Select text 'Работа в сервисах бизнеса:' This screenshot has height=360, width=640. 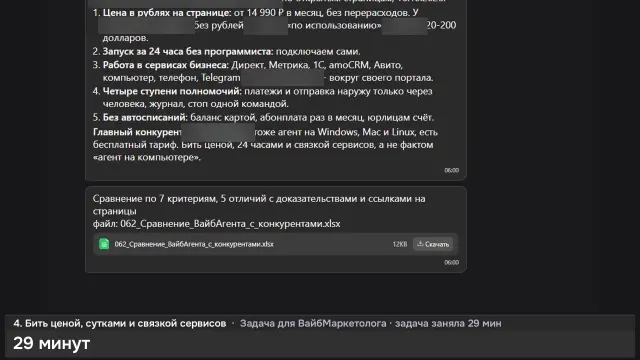tap(166, 65)
